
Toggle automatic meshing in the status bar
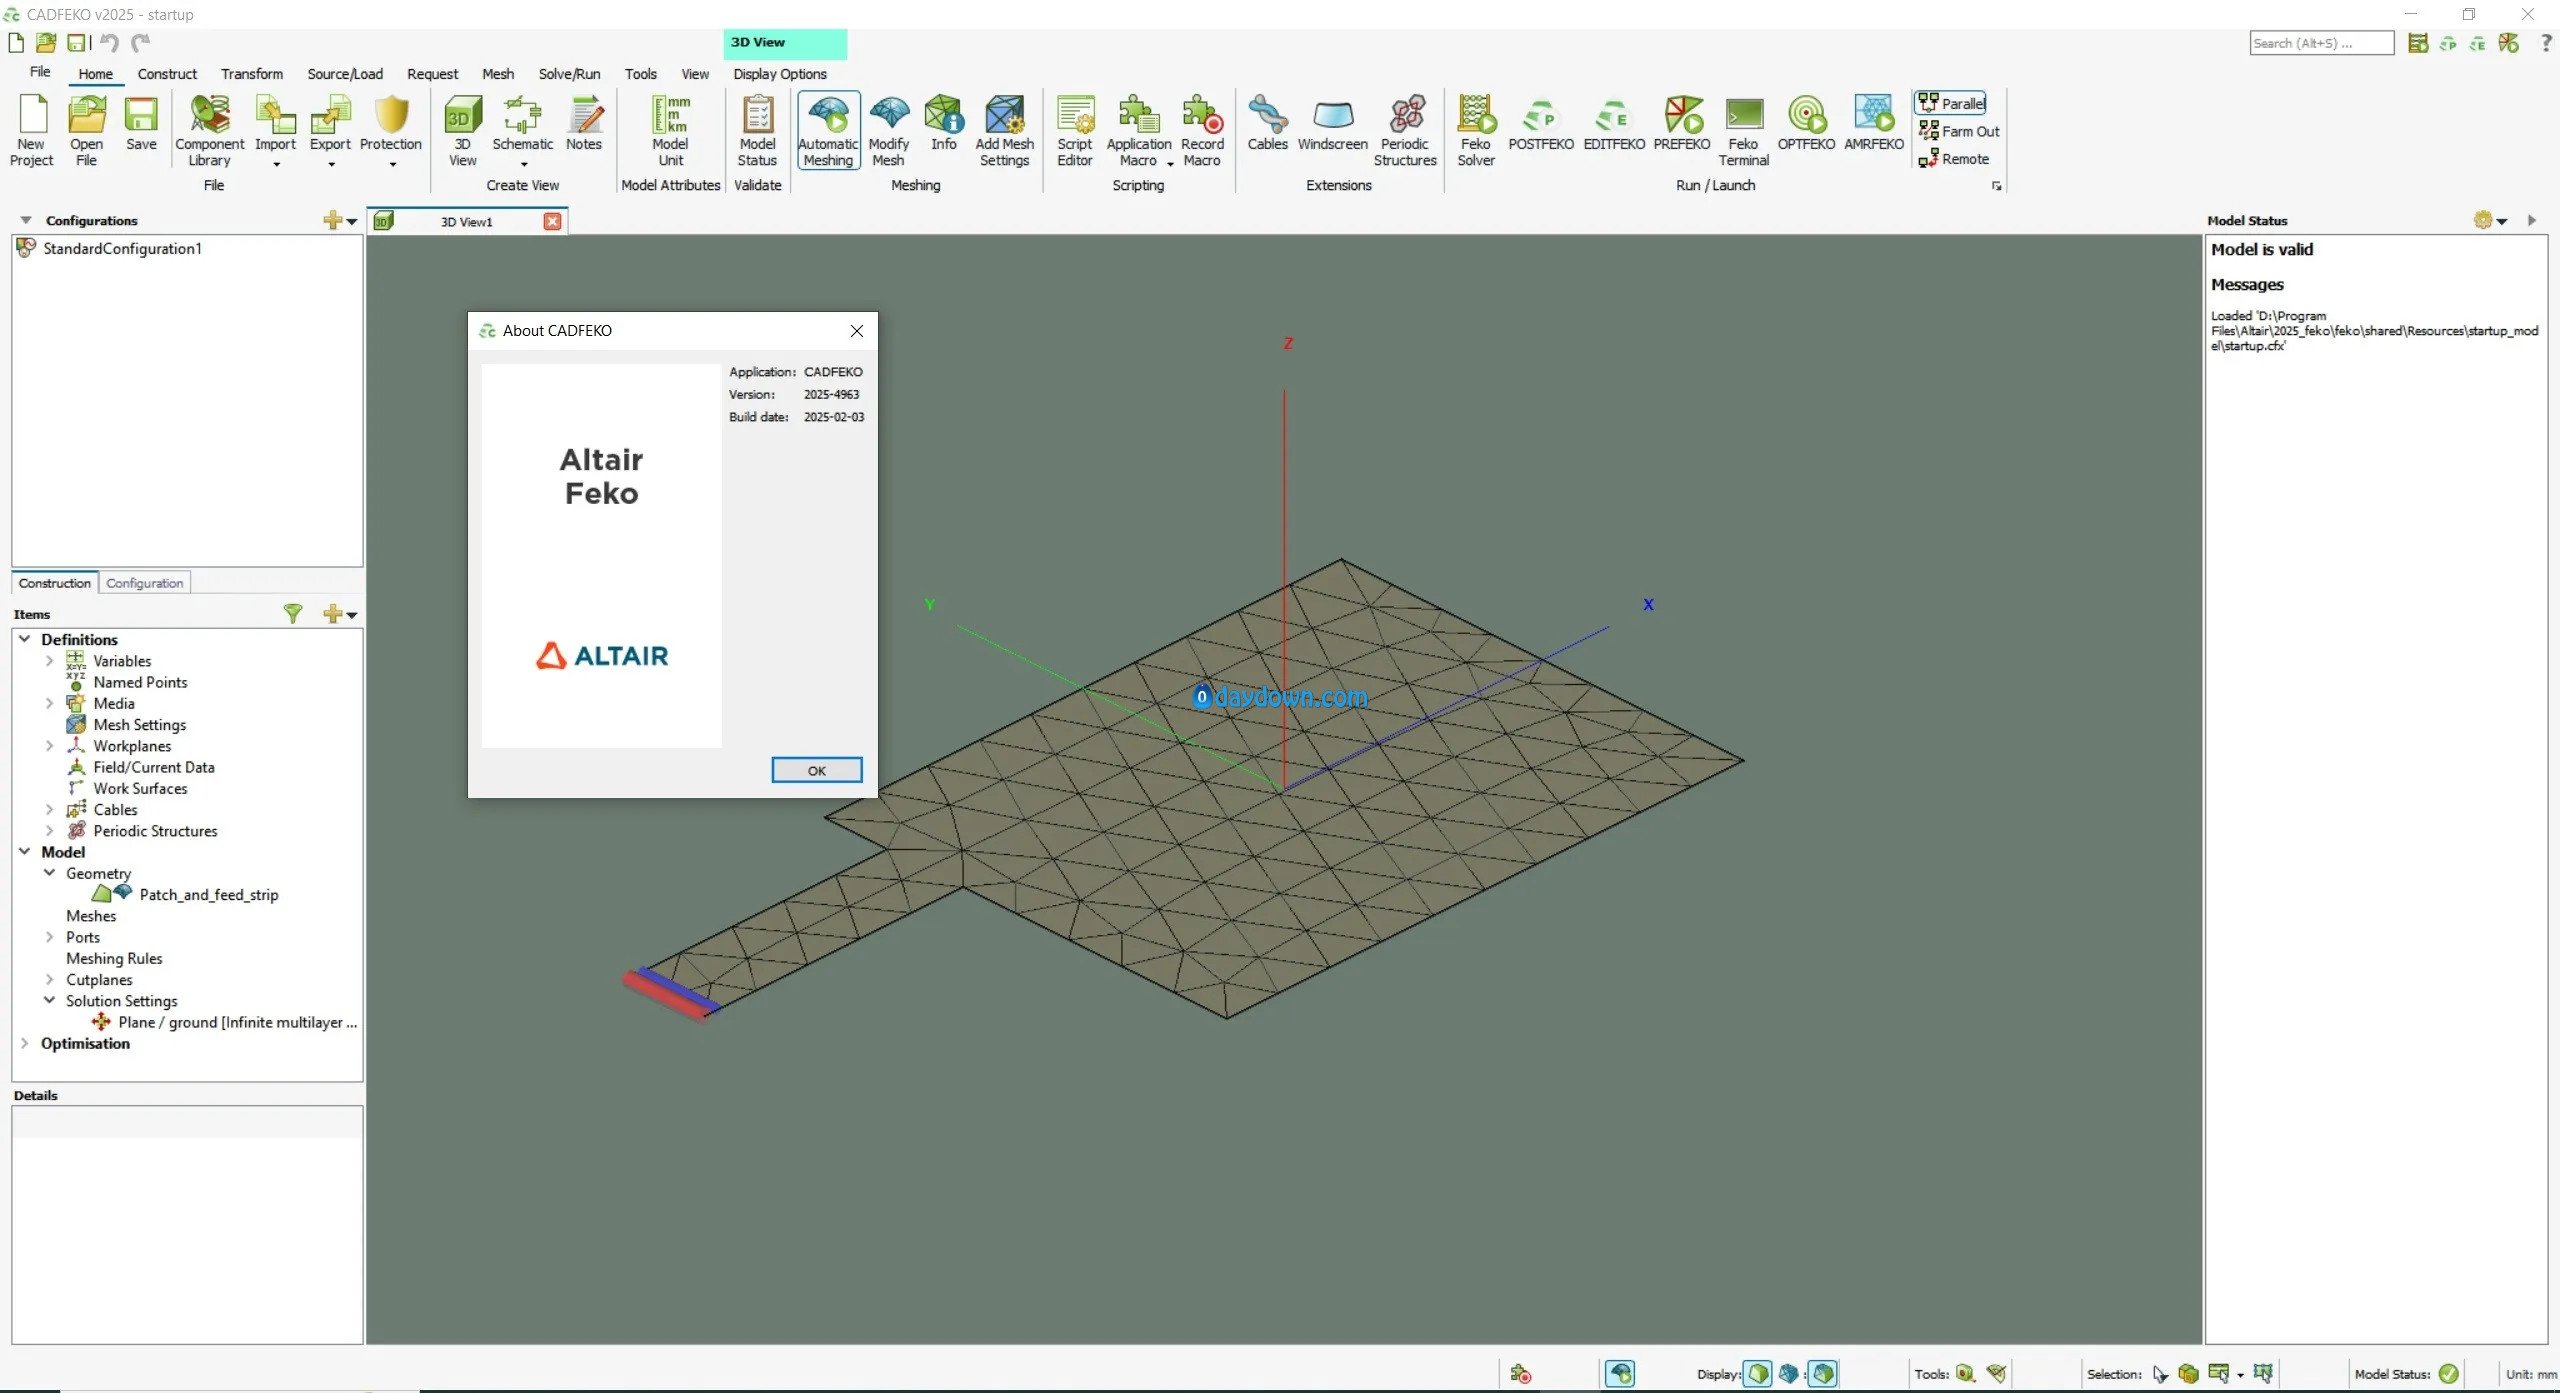1620,1373
